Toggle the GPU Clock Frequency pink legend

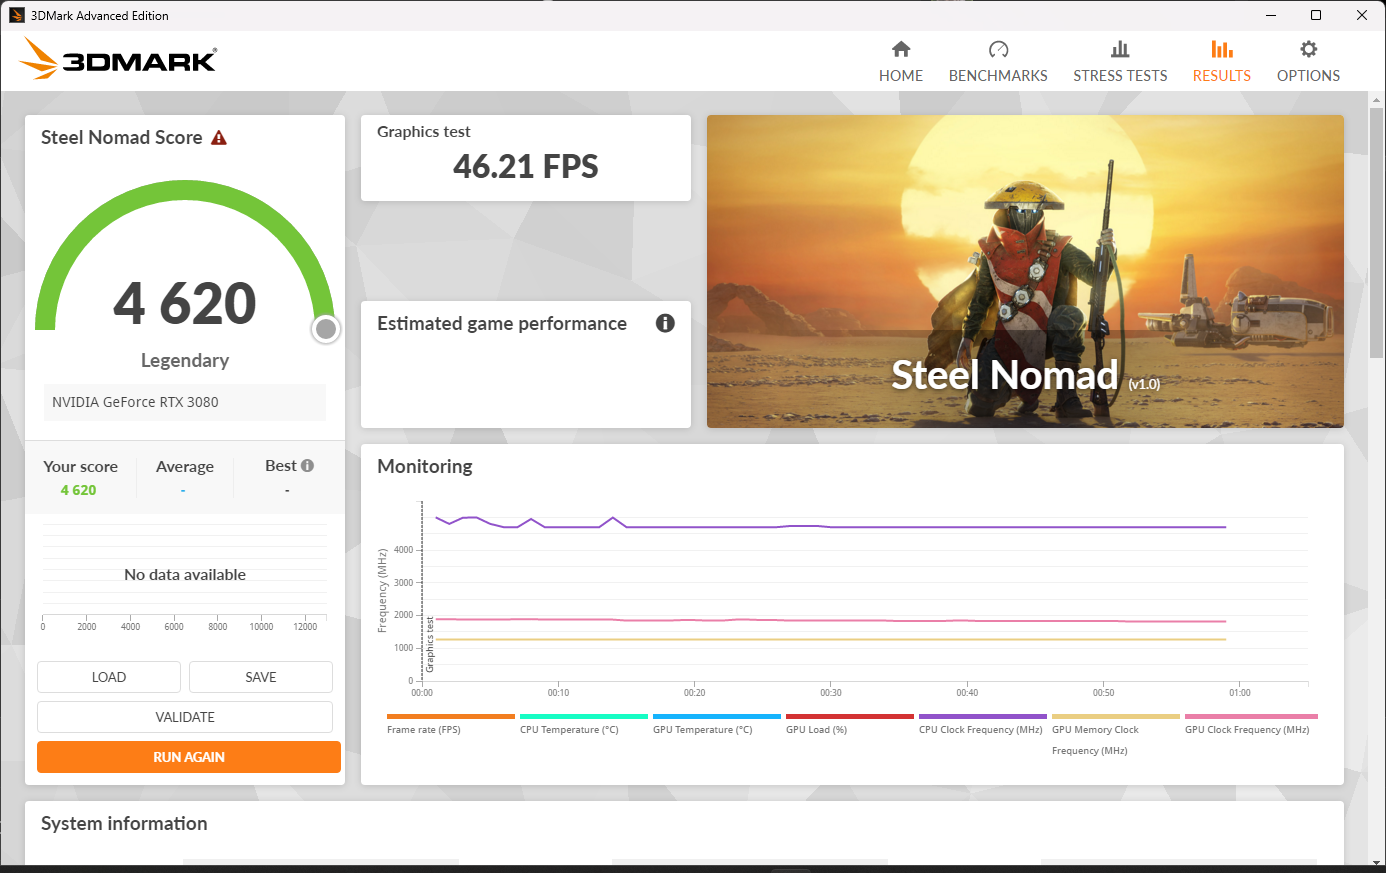click(x=1248, y=722)
